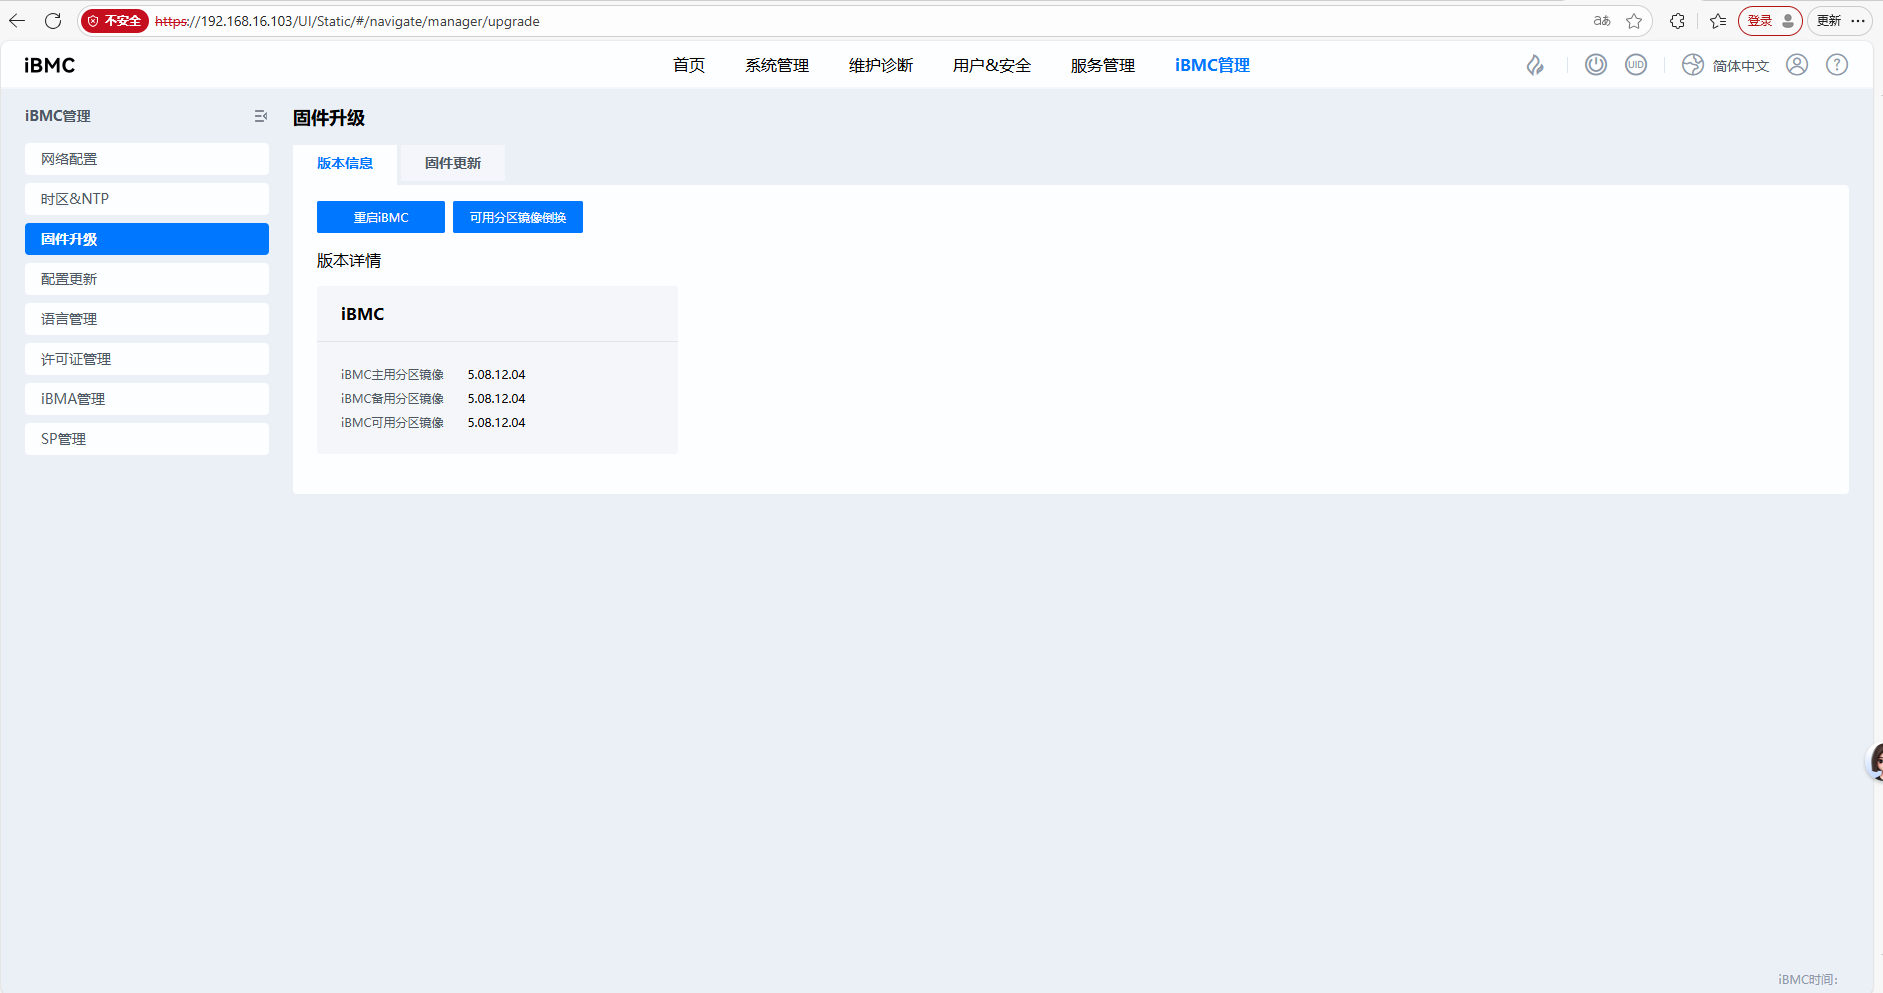Click the language globe icon
1883x993 pixels.
(x=1692, y=65)
